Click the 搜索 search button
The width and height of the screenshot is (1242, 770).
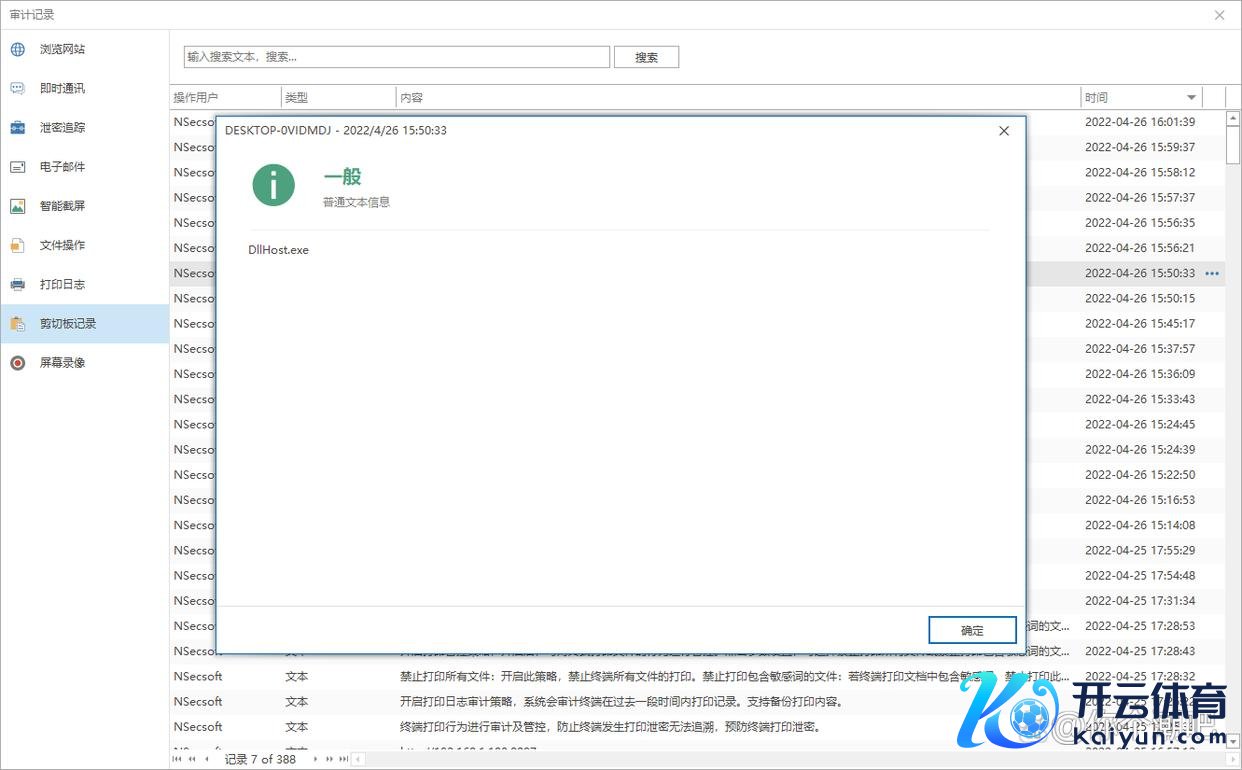coord(646,57)
